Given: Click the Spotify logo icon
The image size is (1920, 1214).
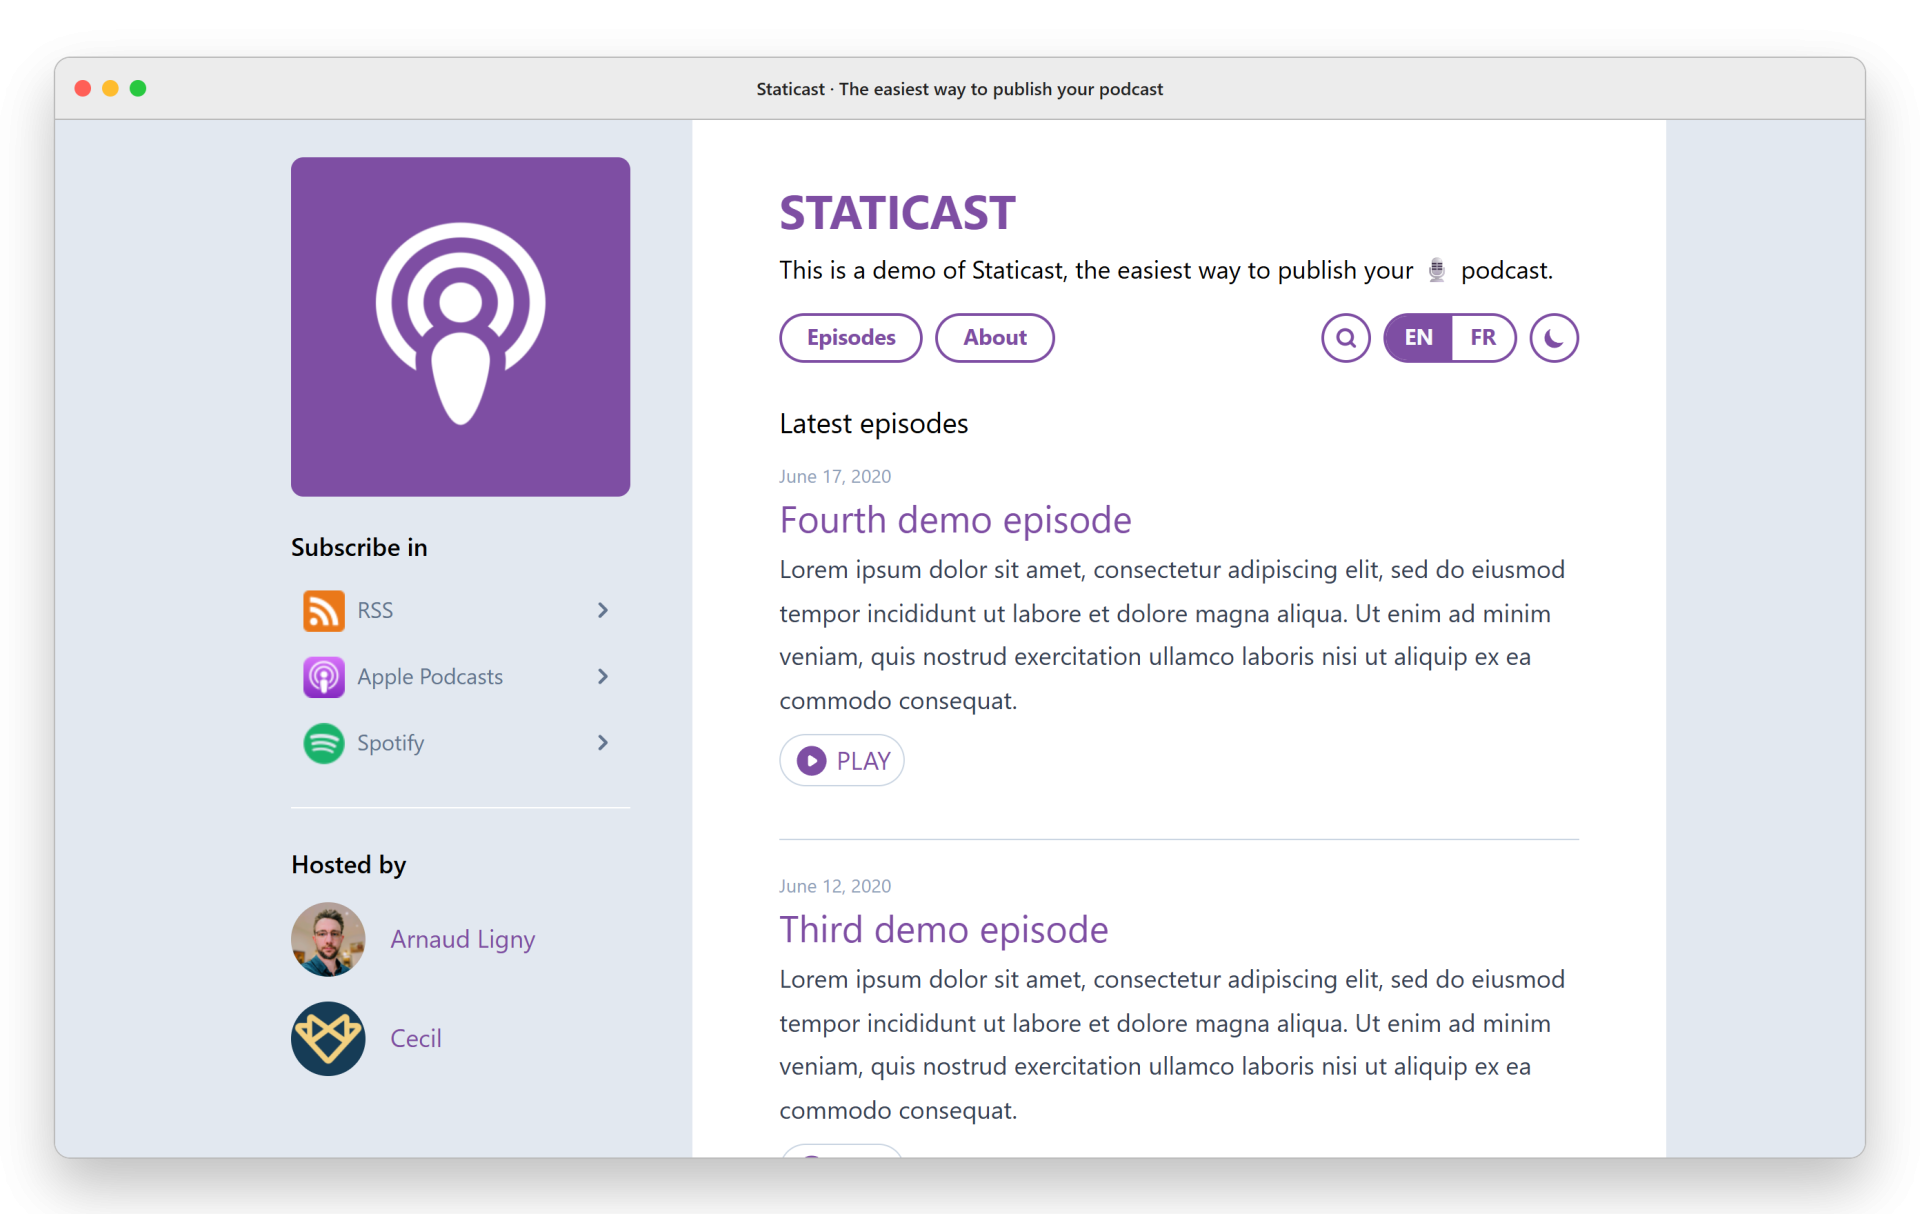Looking at the screenshot, I should tap(323, 743).
